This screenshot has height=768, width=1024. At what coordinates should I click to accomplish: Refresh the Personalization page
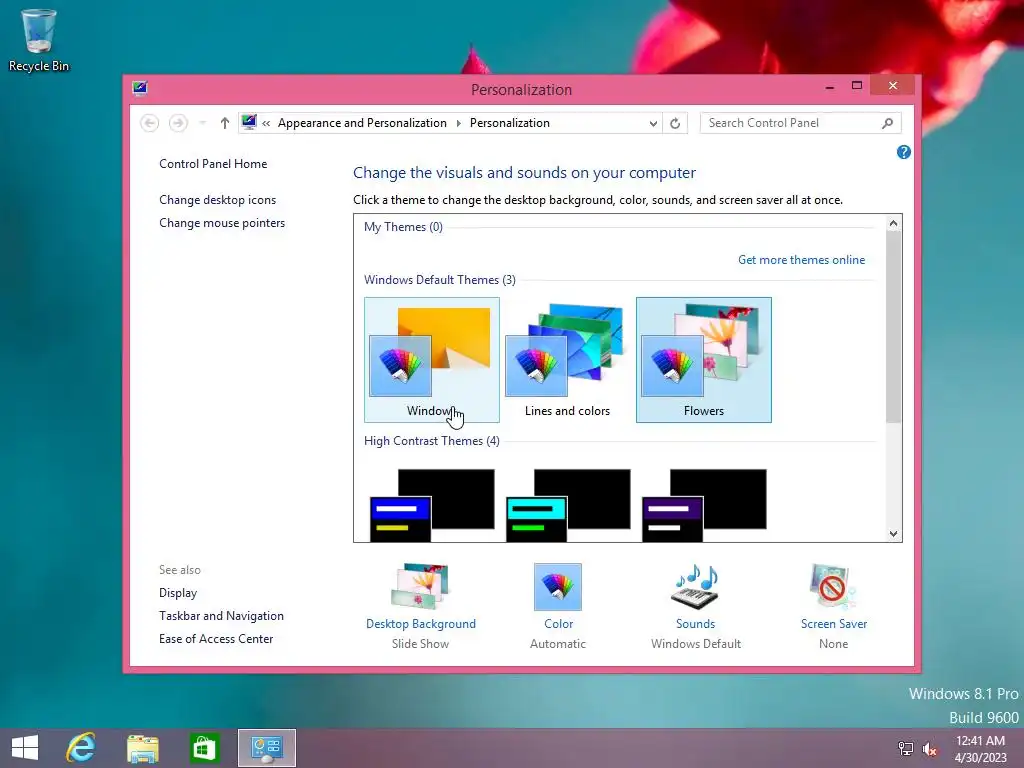(x=675, y=123)
